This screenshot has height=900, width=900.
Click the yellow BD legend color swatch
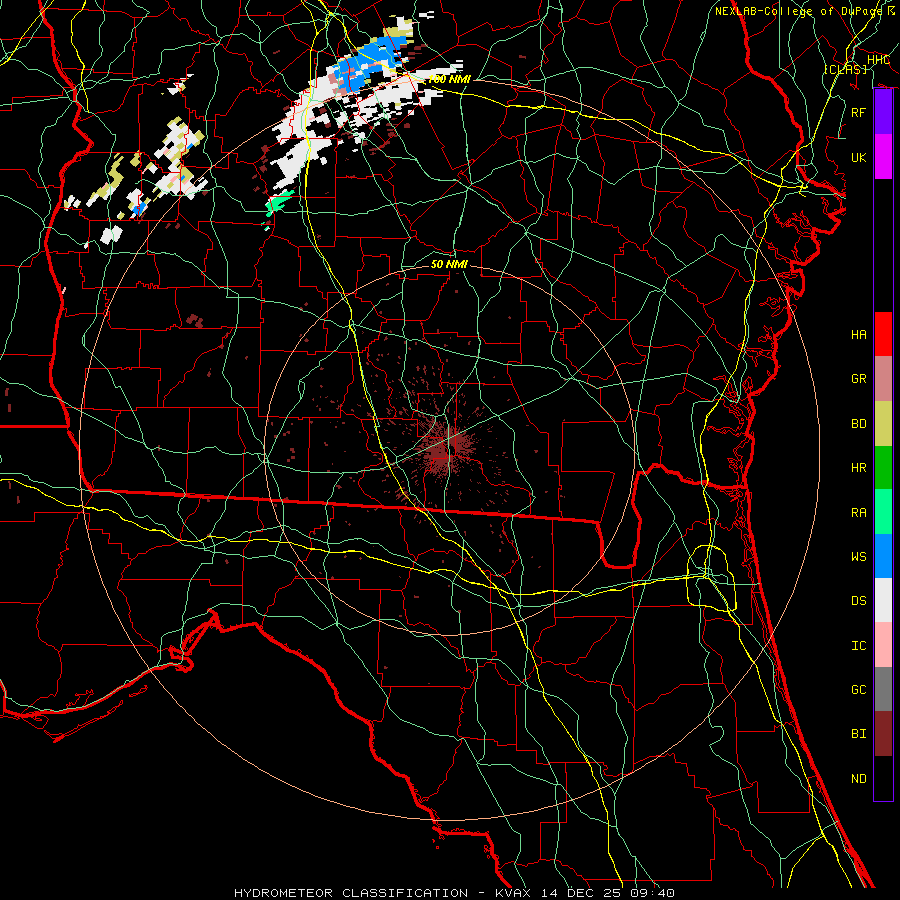tap(883, 423)
